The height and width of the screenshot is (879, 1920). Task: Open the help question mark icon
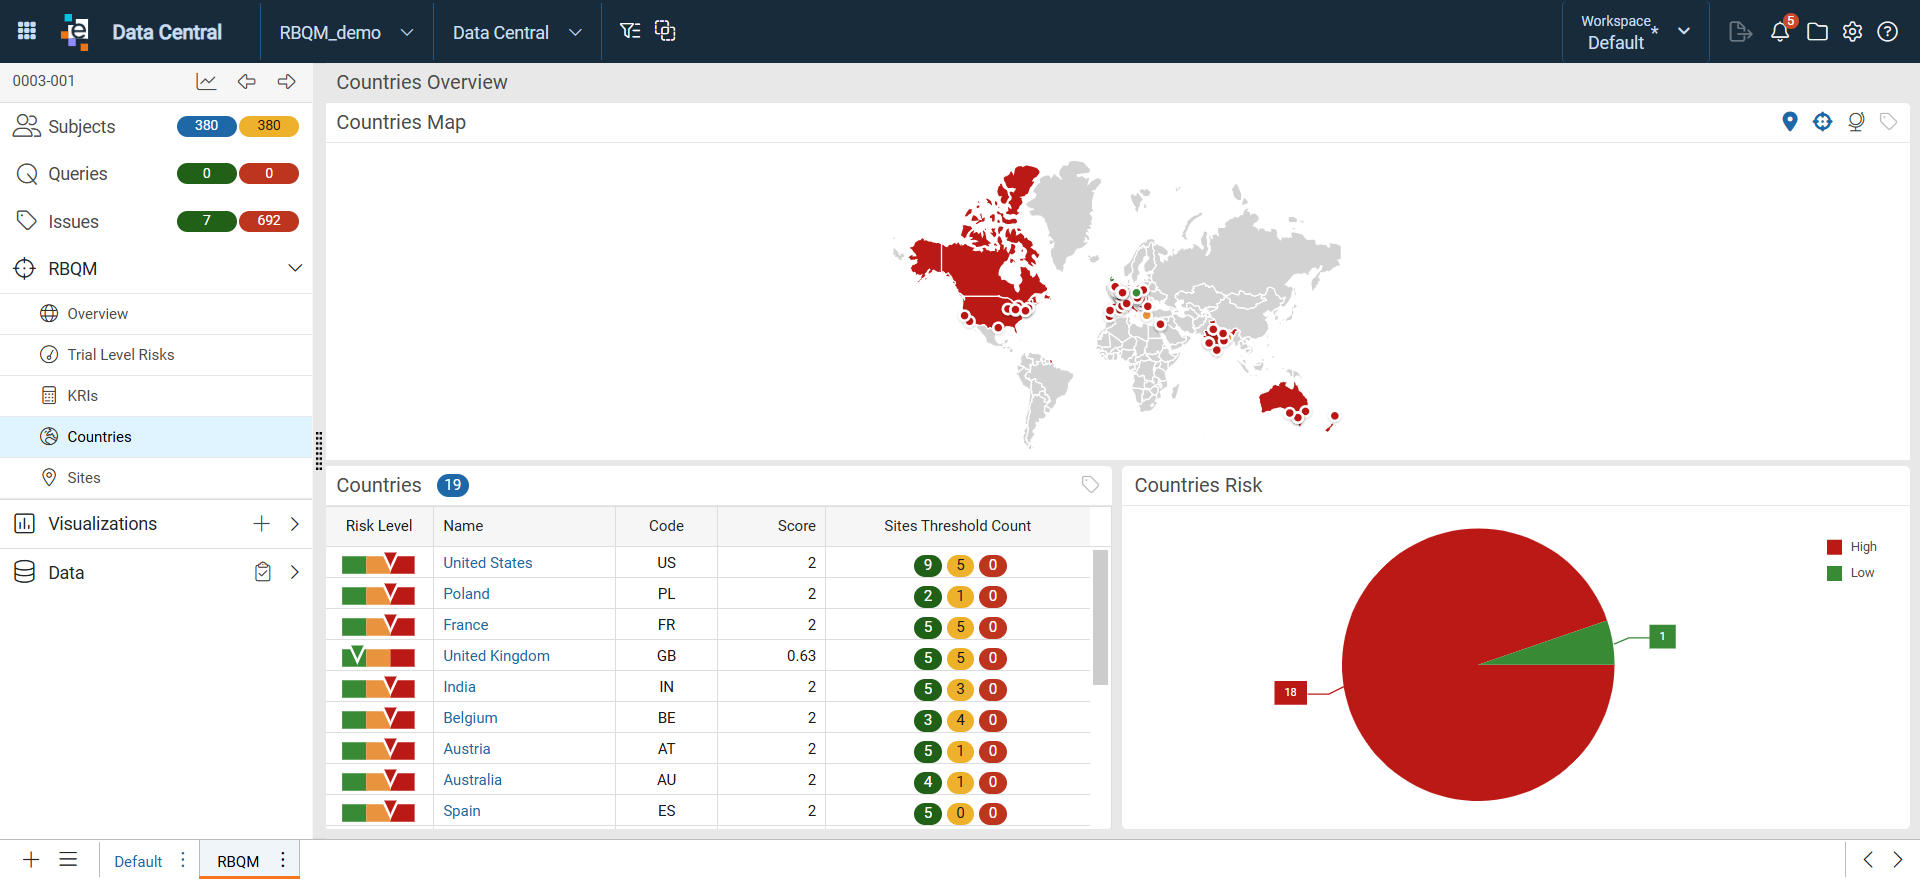(1887, 32)
